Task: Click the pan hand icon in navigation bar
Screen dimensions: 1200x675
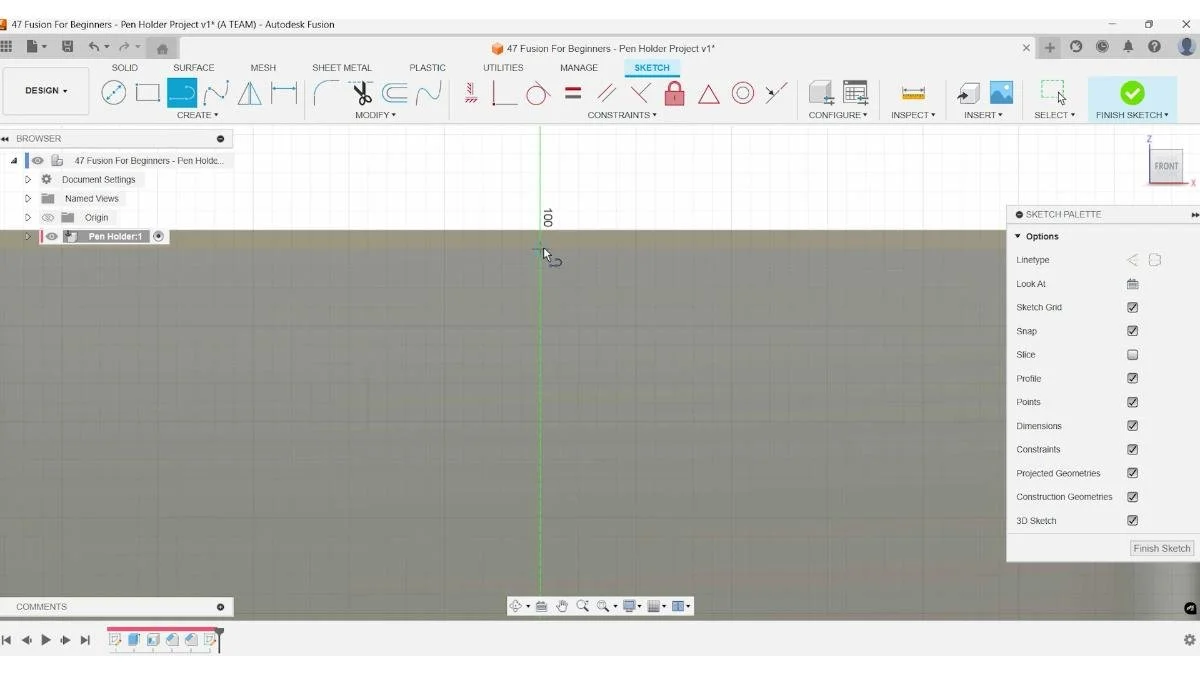Action: [562, 606]
